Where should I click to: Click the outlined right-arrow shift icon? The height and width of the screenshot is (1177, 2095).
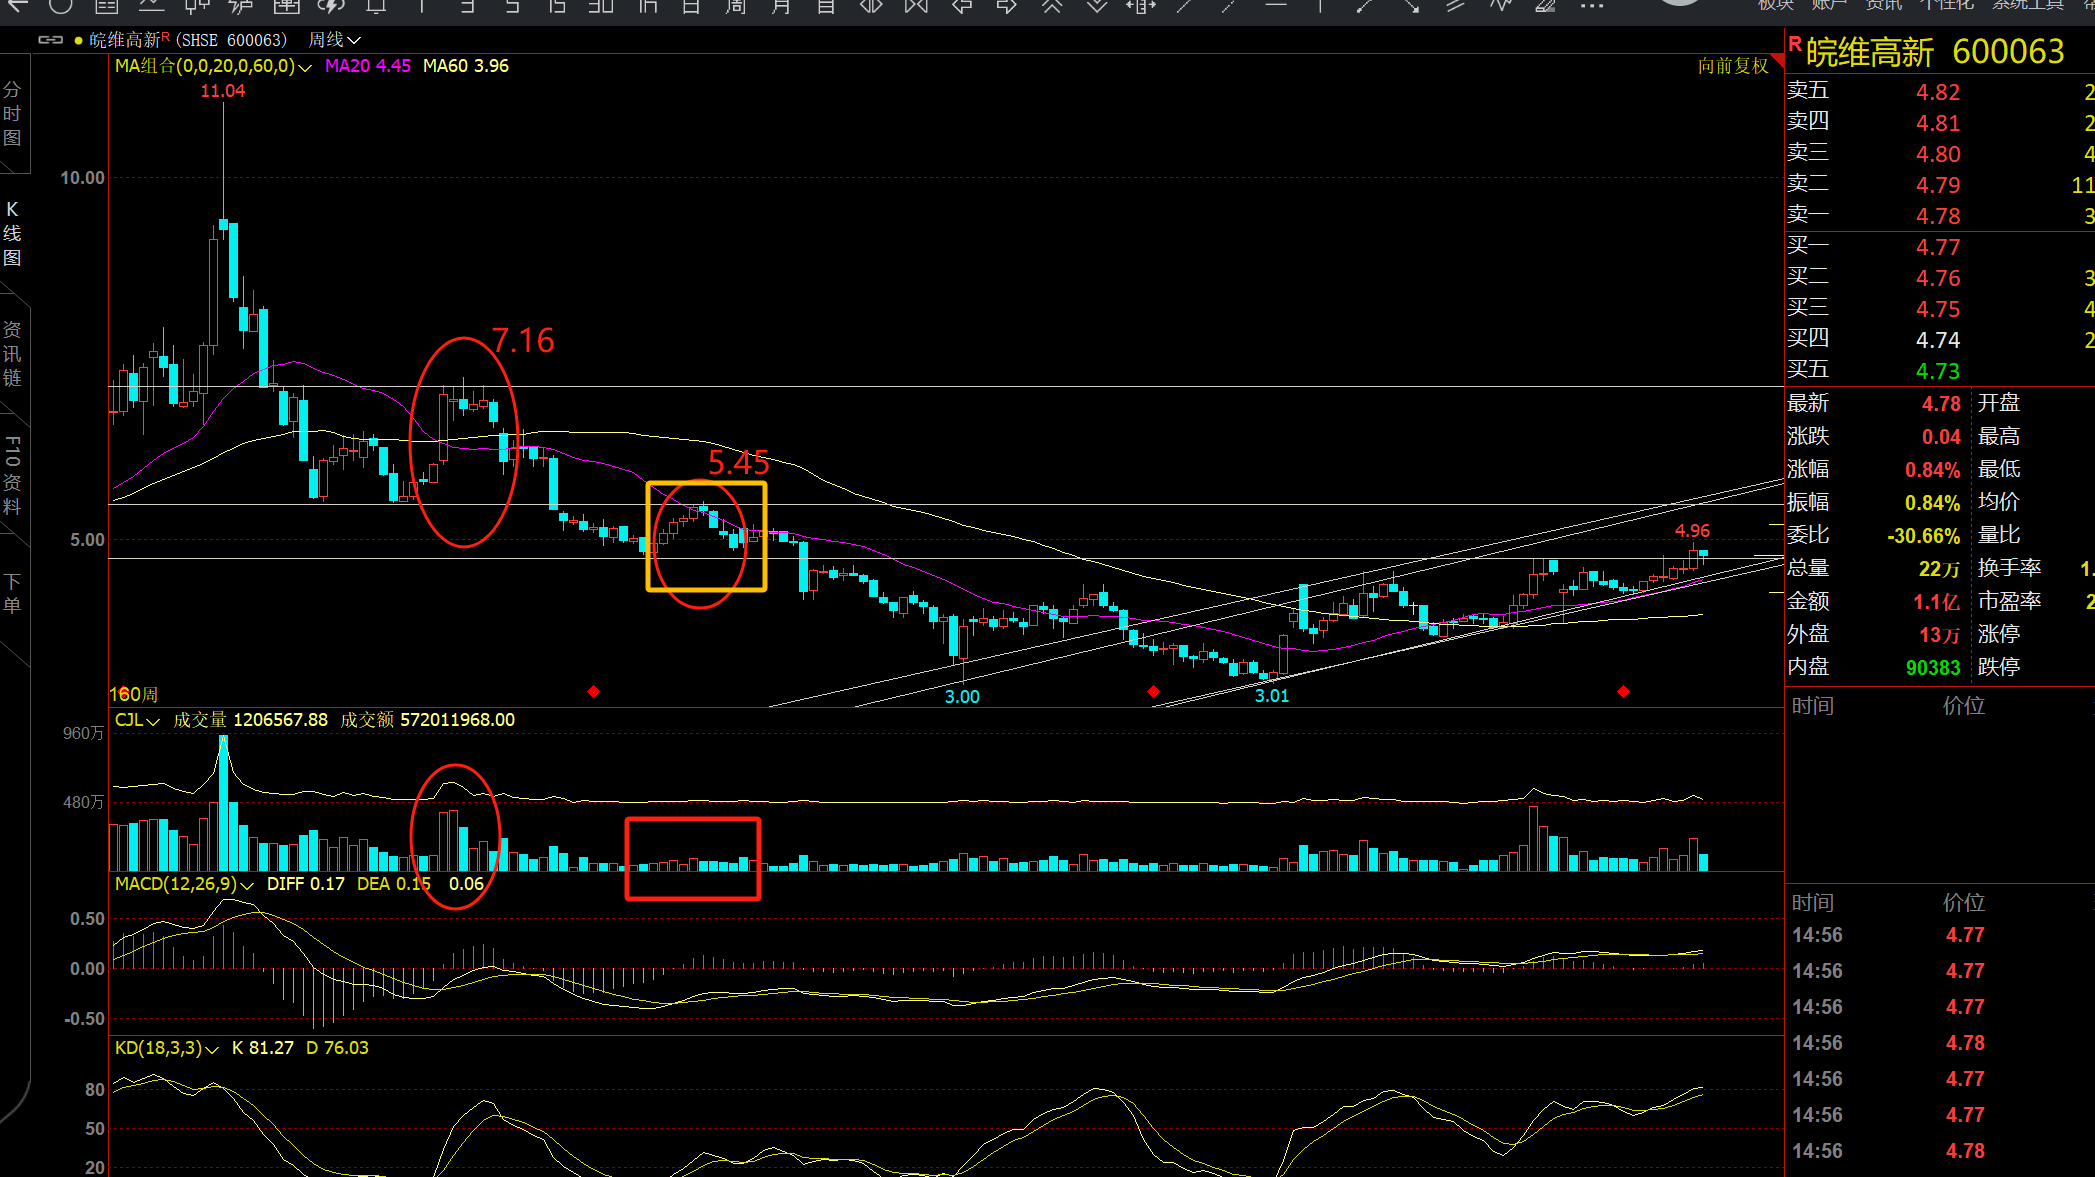(1007, 6)
